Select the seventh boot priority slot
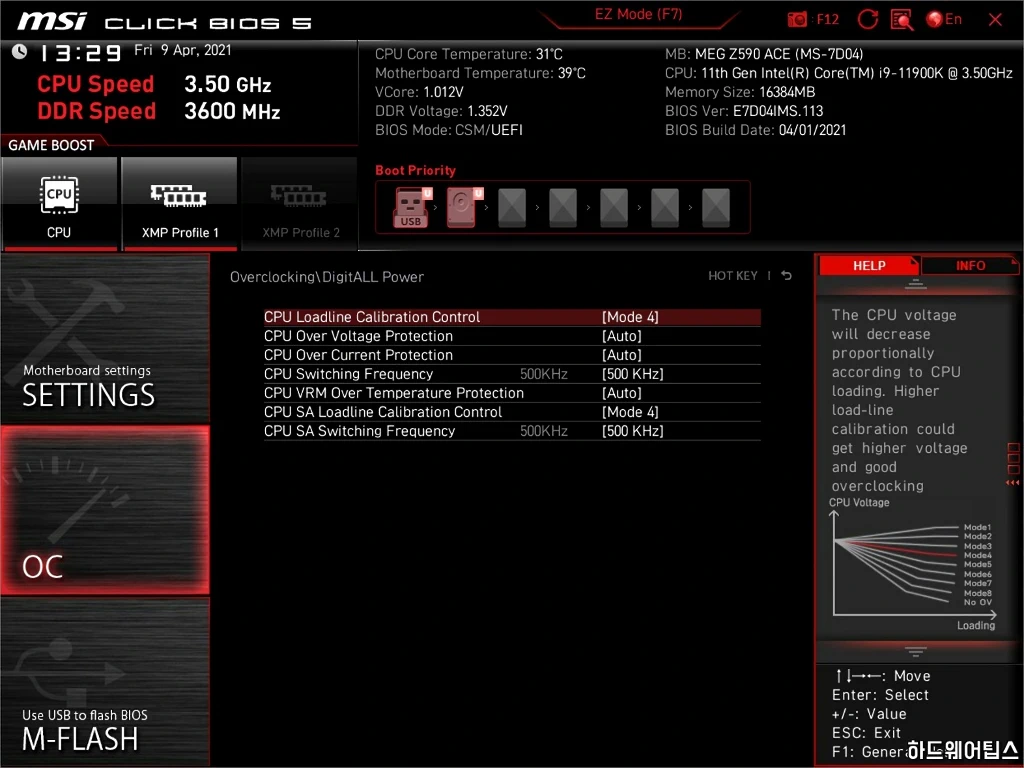This screenshot has height=768, width=1024. coord(716,208)
